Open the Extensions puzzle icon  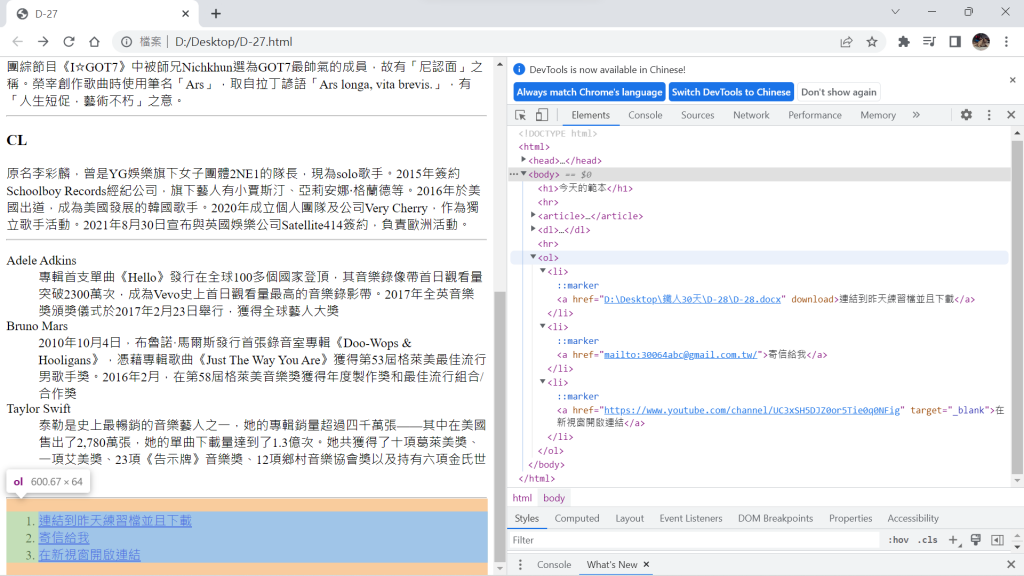point(904,42)
